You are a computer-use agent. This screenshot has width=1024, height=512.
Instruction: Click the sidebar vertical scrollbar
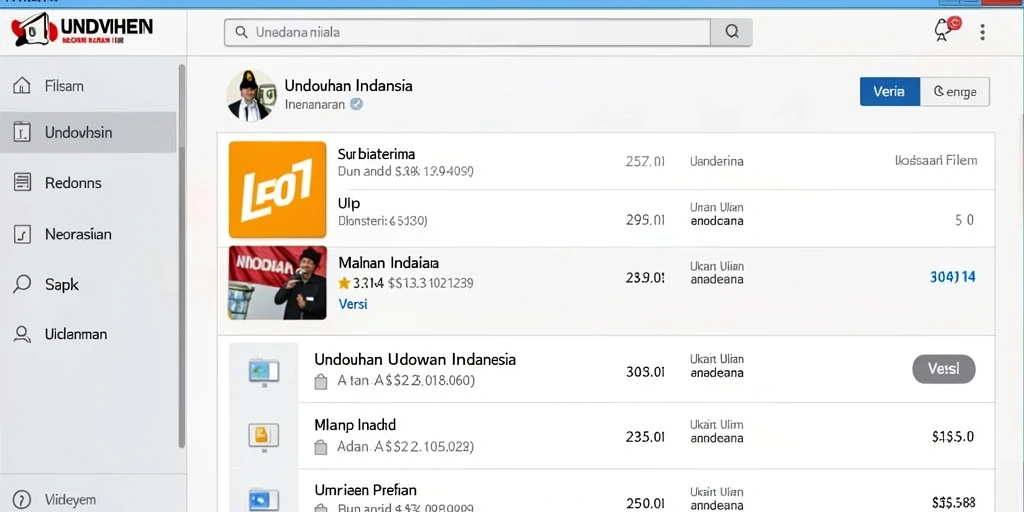pos(182,255)
